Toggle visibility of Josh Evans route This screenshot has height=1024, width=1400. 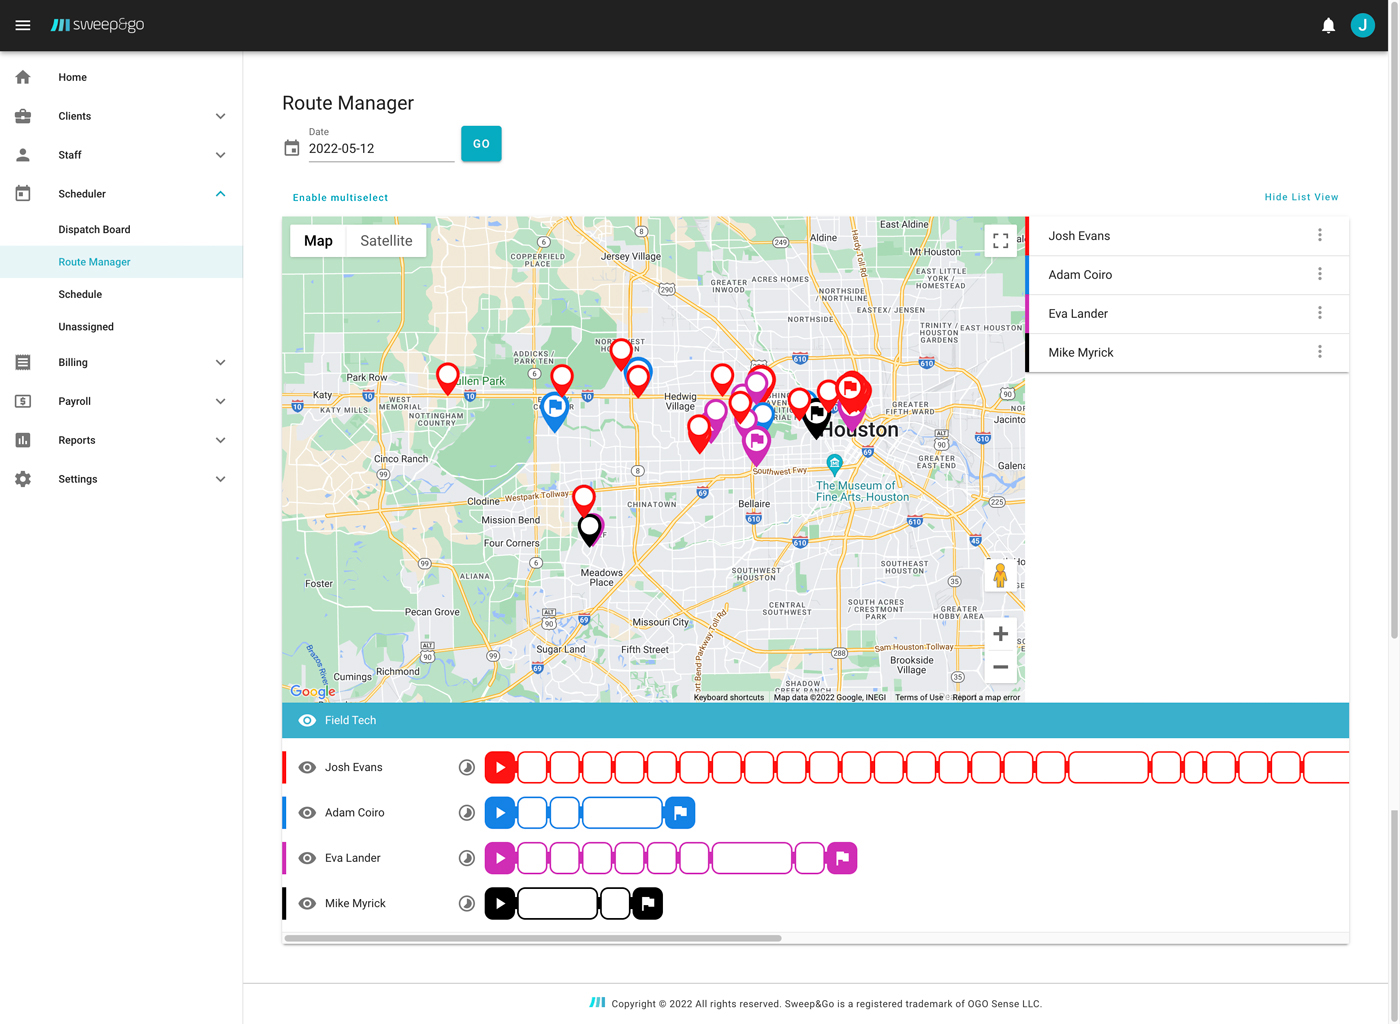coord(307,768)
